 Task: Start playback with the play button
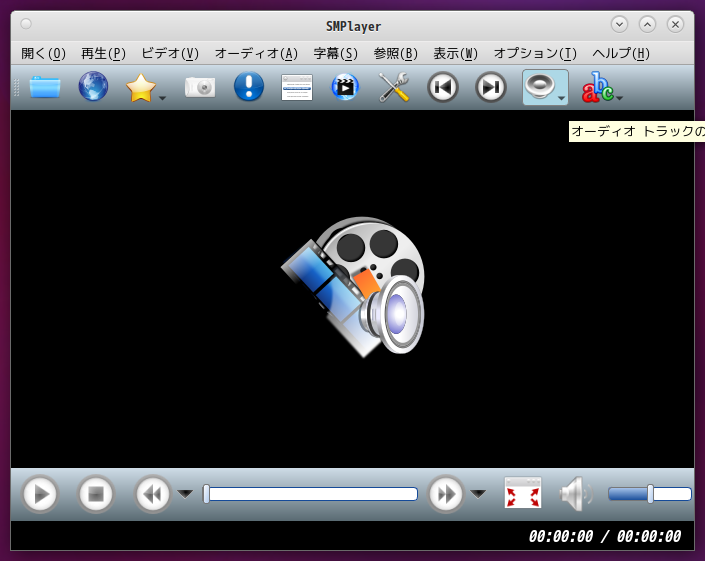click(40, 494)
